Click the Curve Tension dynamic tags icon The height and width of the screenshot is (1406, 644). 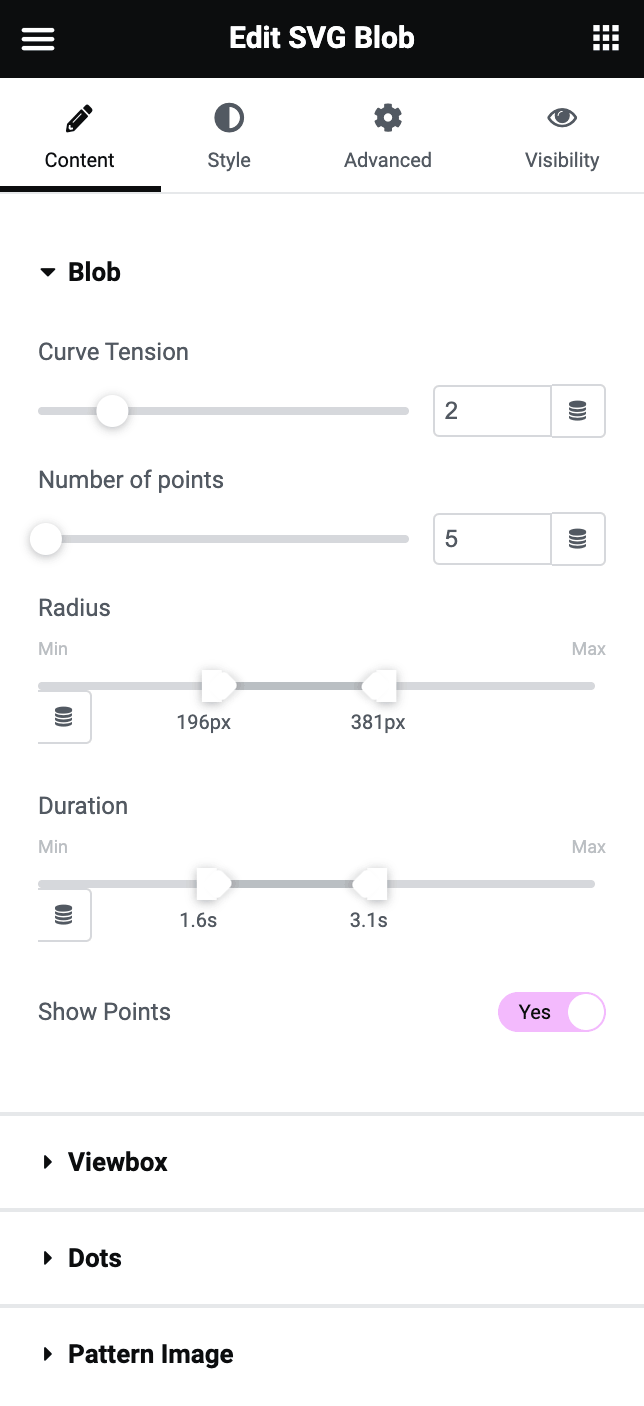(578, 411)
